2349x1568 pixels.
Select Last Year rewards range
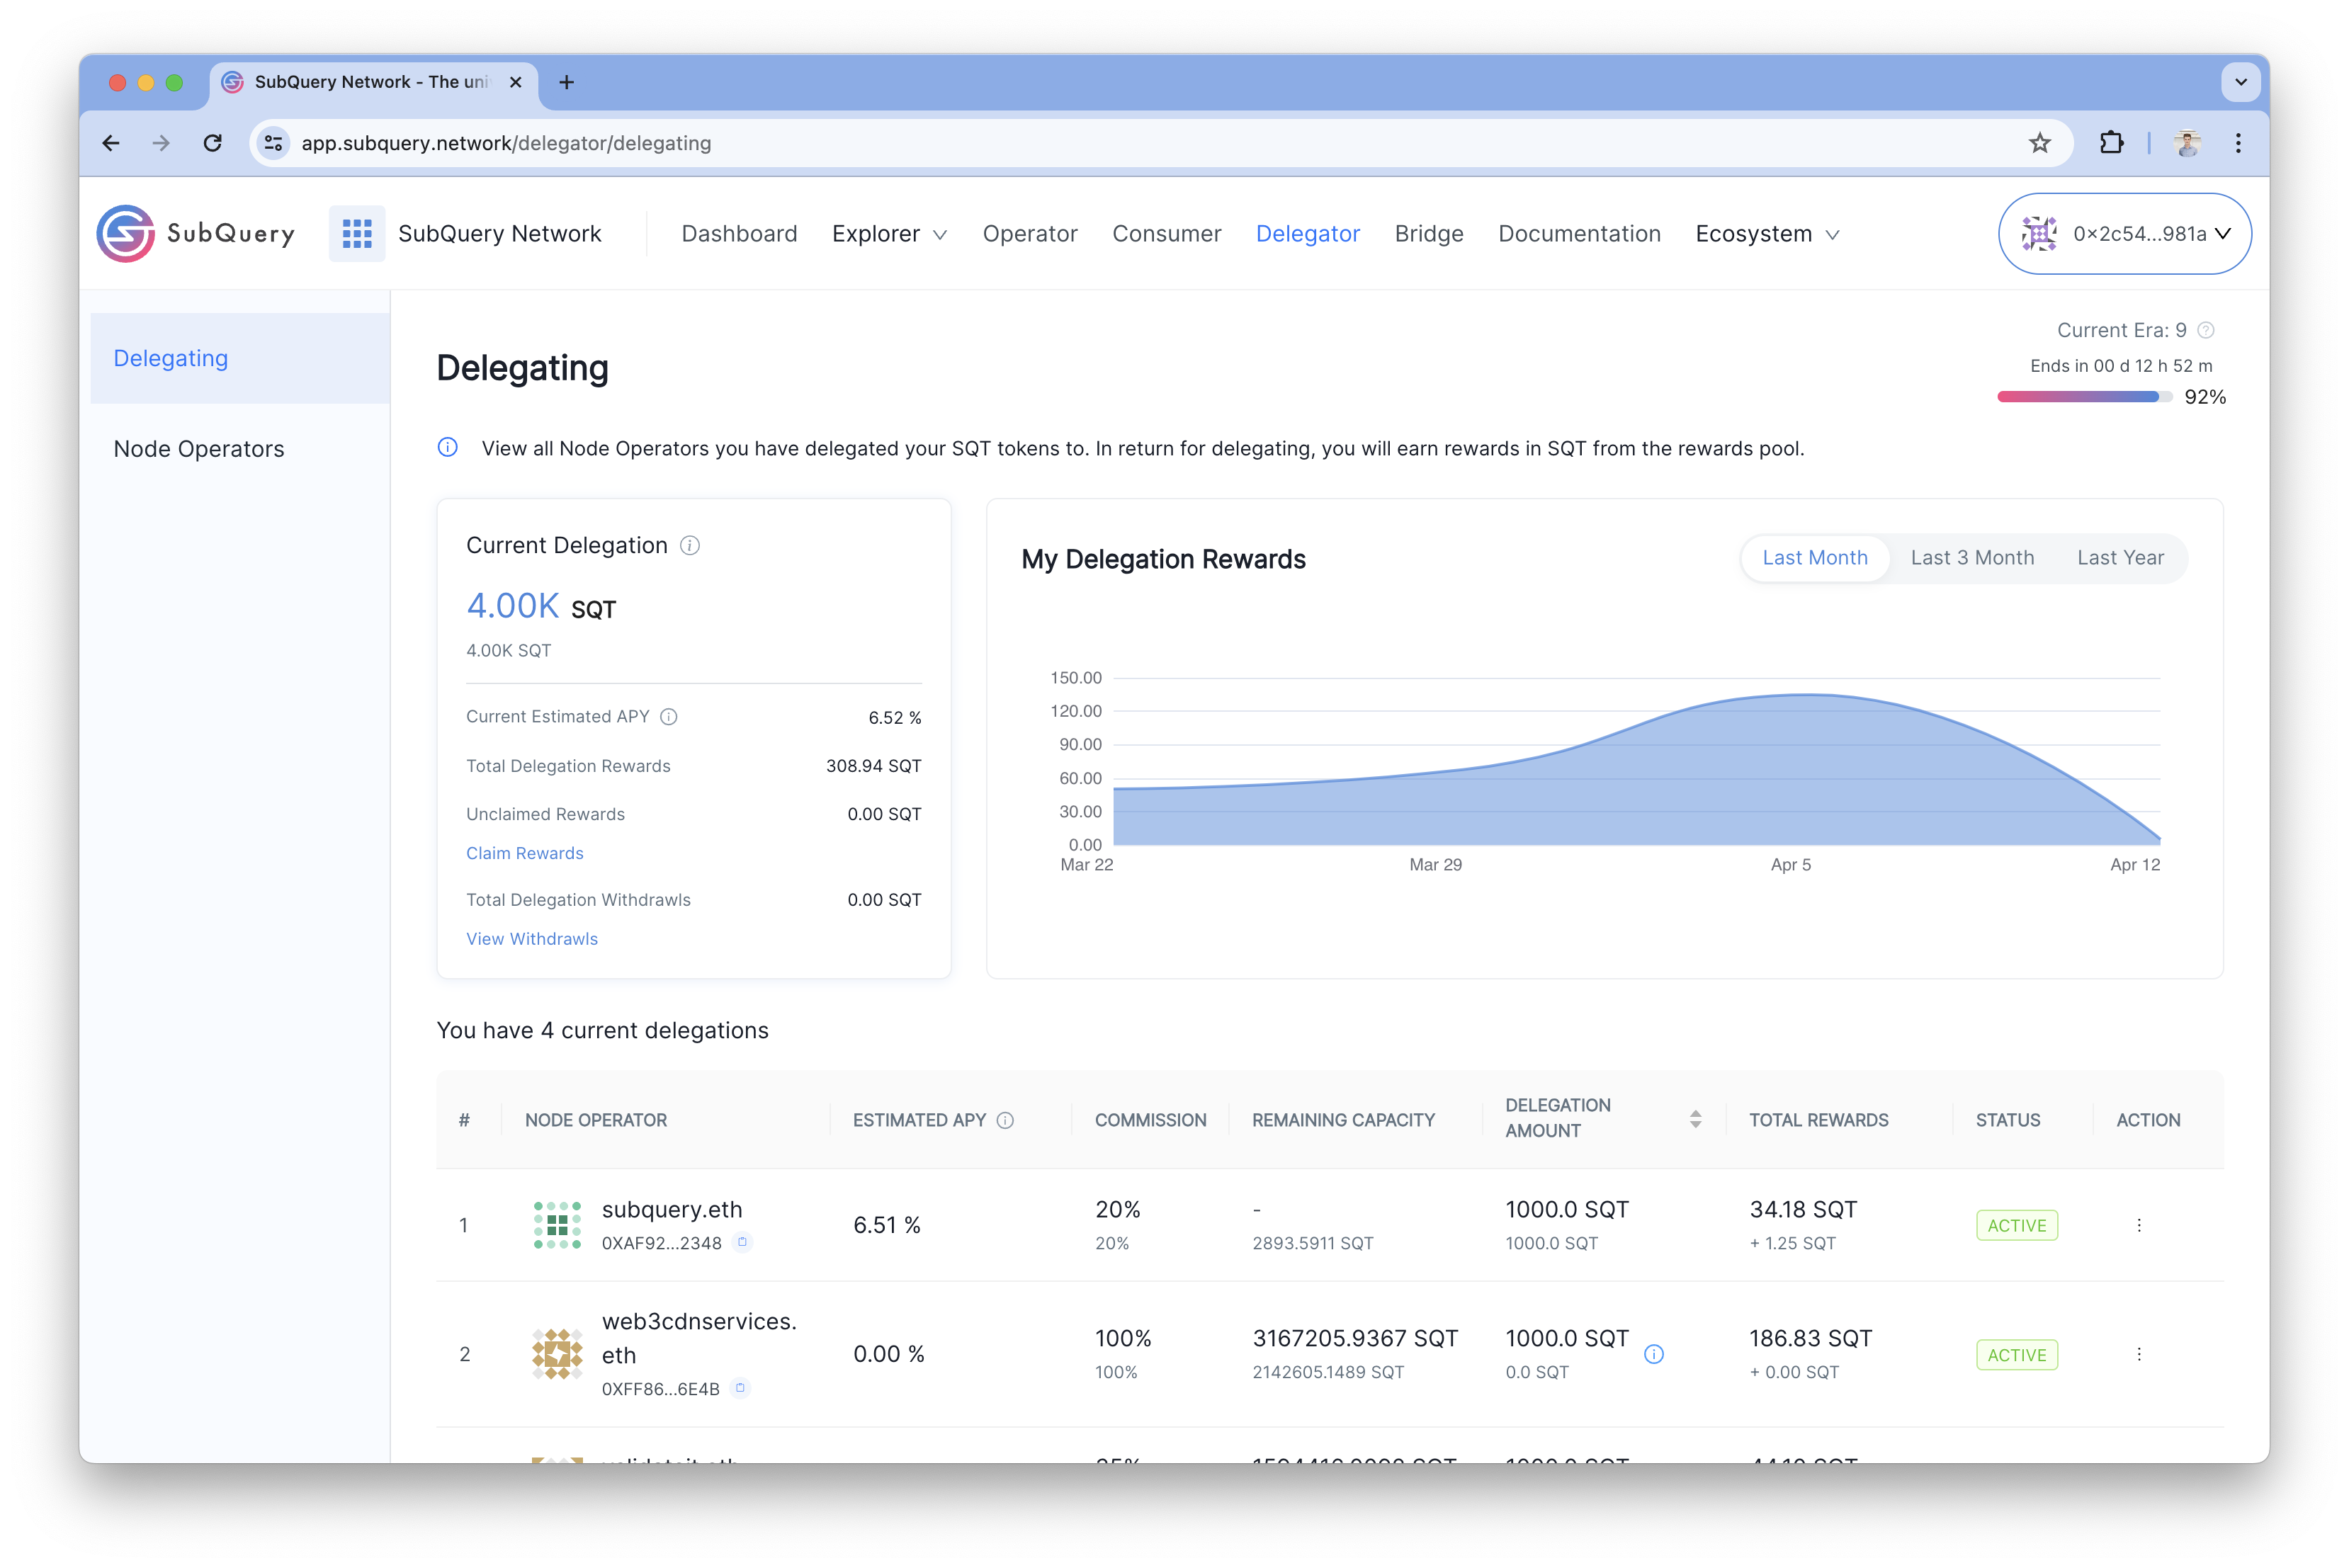click(x=2120, y=557)
